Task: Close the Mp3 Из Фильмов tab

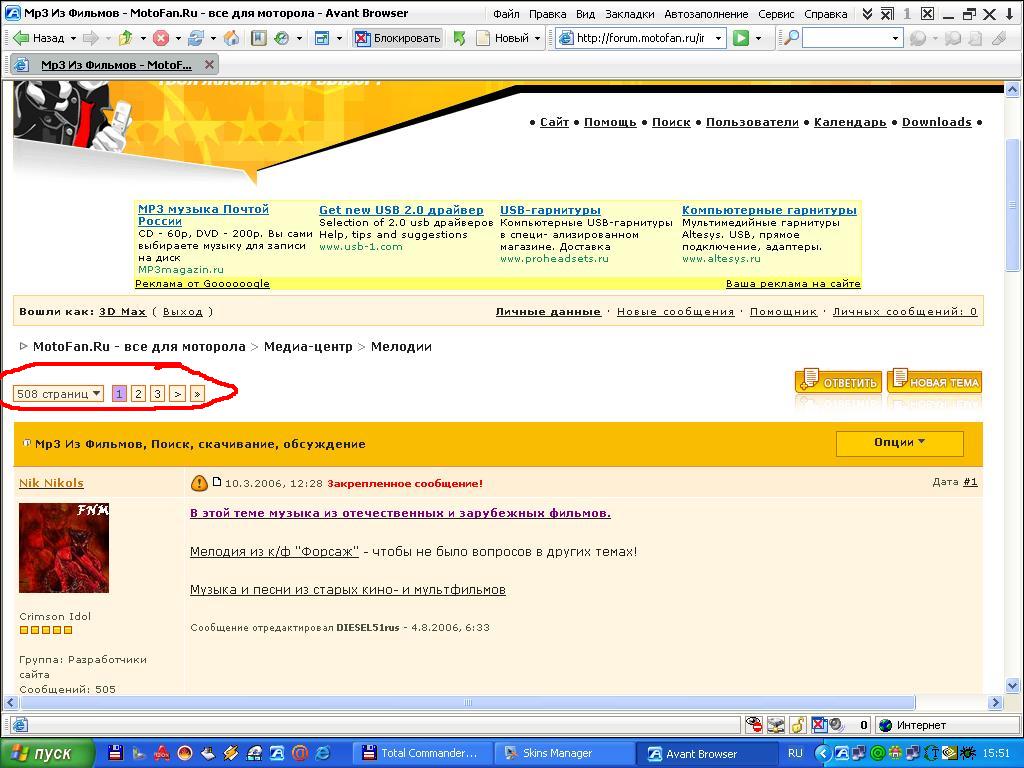Action: [209, 65]
